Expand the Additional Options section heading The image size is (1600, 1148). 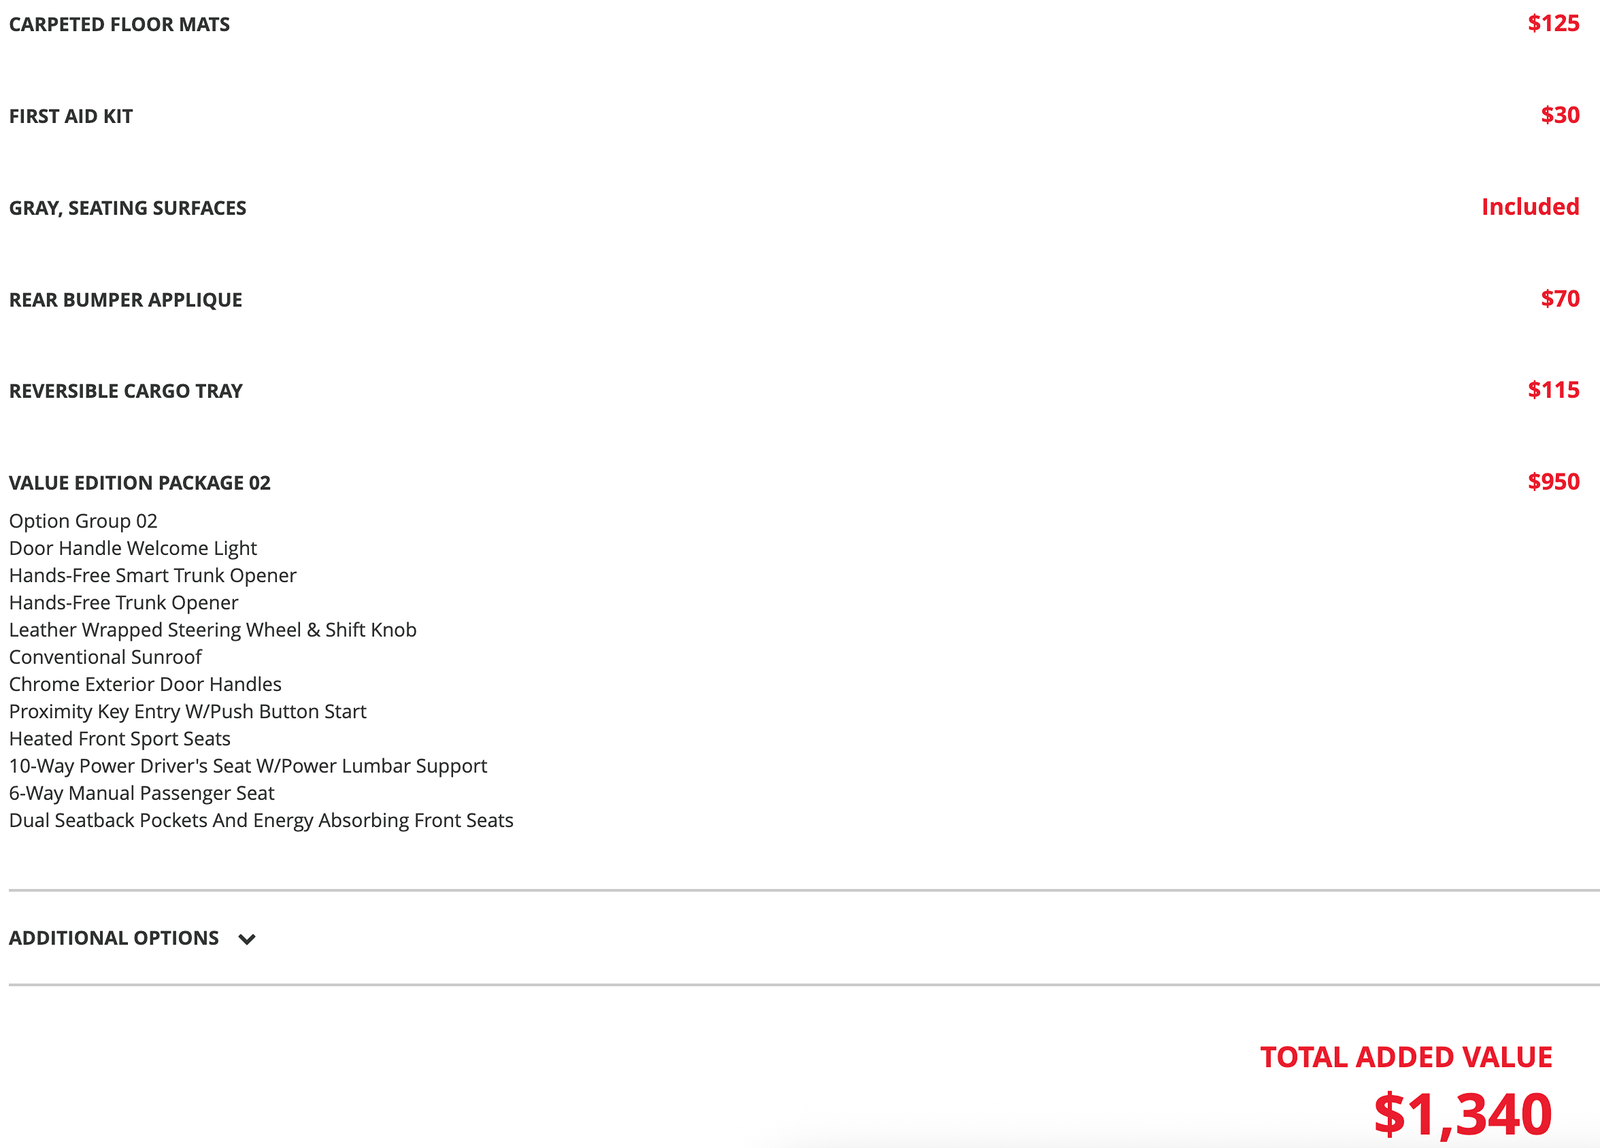pos(114,938)
